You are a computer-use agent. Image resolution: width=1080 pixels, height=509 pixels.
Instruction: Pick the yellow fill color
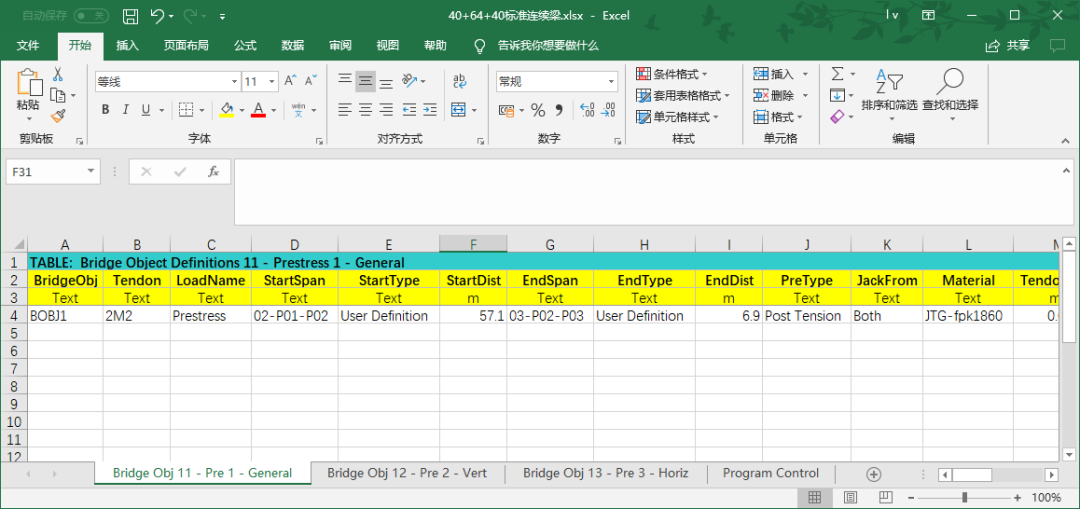point(227,110)
